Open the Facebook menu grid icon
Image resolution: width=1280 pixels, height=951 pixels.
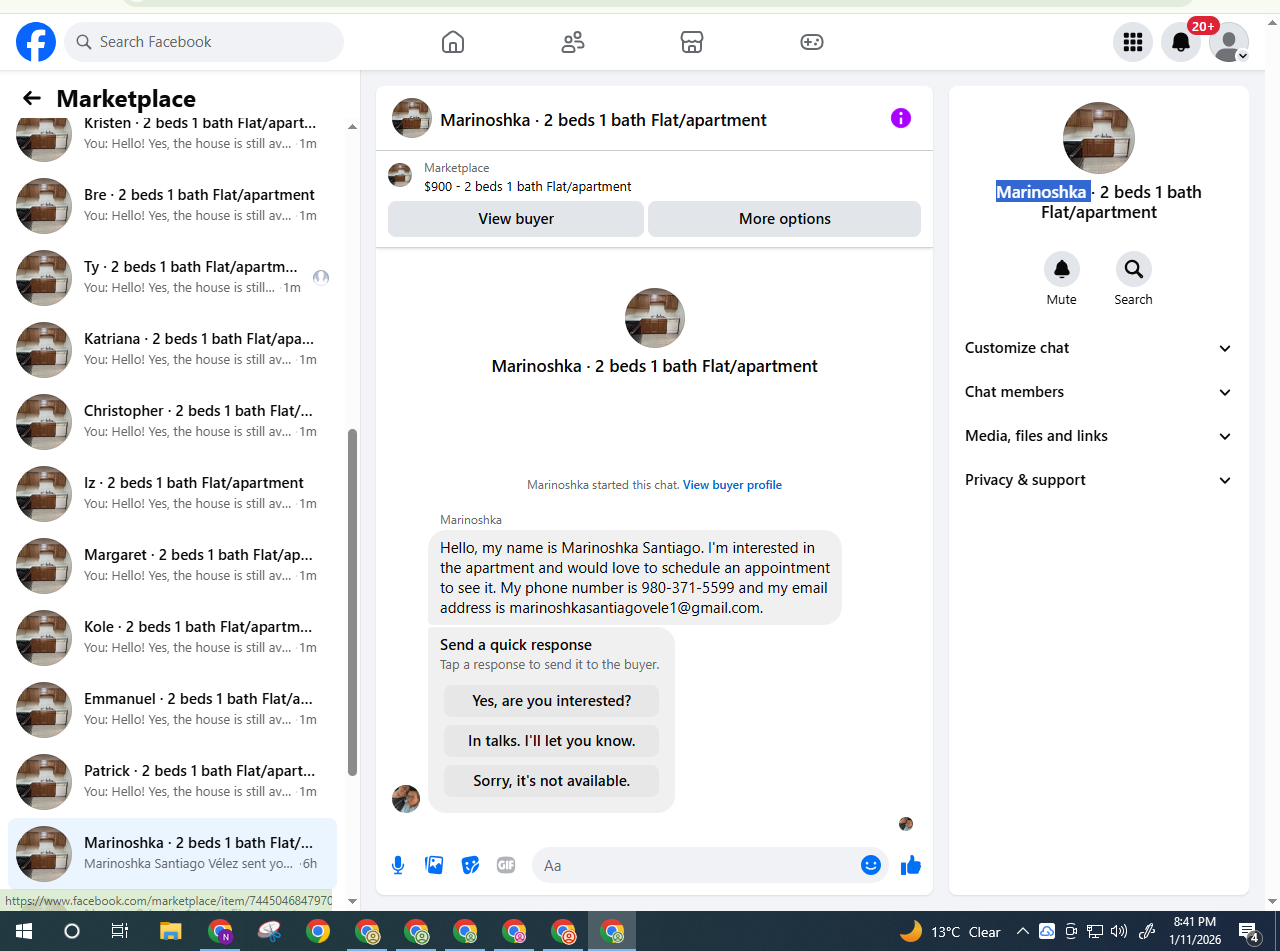(1133, 42)
